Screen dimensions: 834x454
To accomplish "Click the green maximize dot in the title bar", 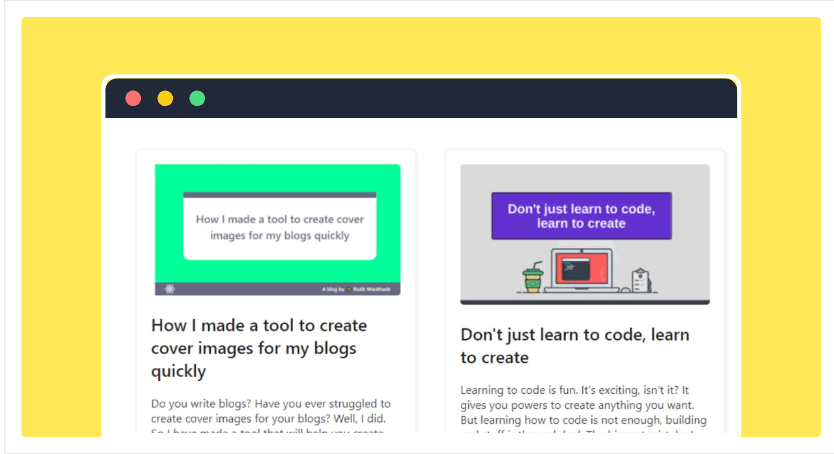I will pyautogui.click(x=197, y=98).
